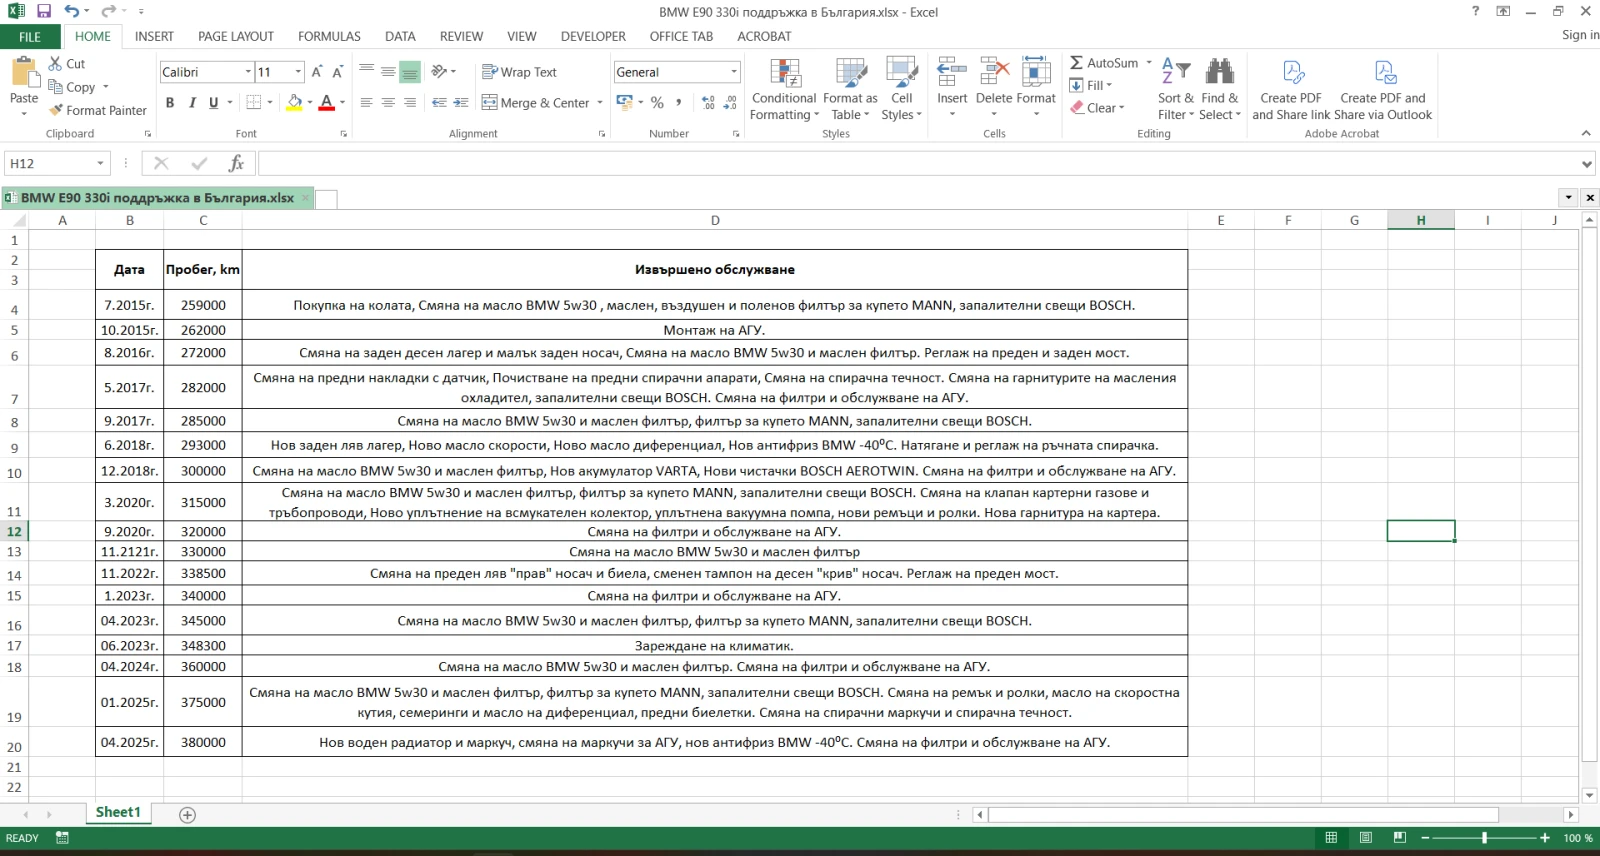This screenshot has width=1600, height=856.
Task: Toggle Wrap Text for the cell
Action: 519,72
